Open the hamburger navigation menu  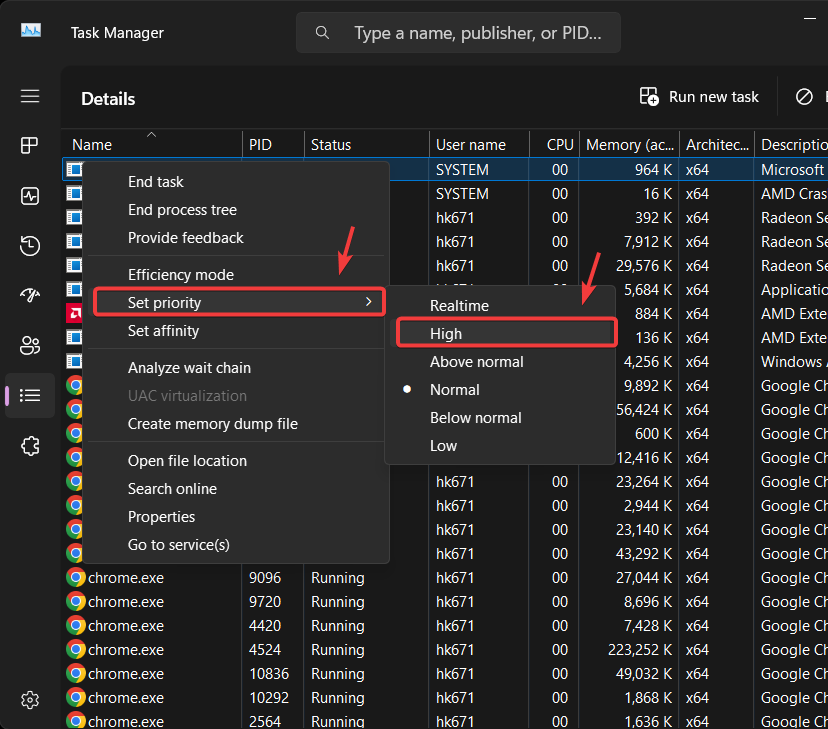click(x=30, y=96)
